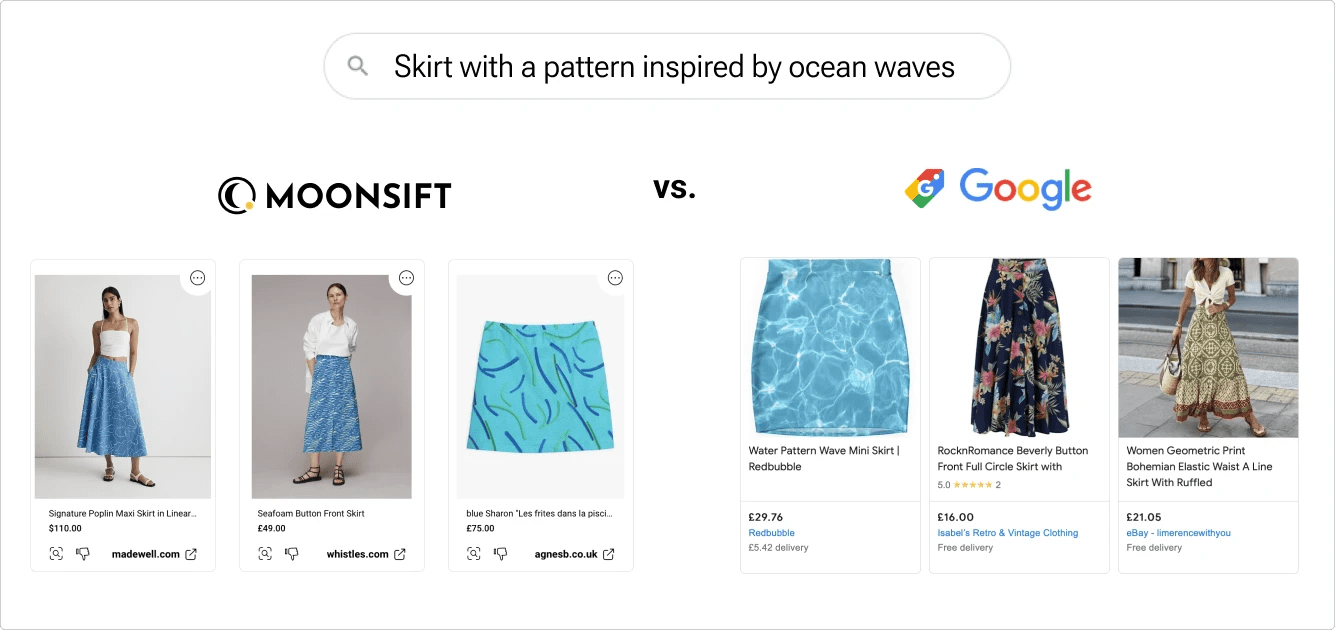The image size is (1335, 630).
Task: Click the Redbubble seller link
Action: 771,533
